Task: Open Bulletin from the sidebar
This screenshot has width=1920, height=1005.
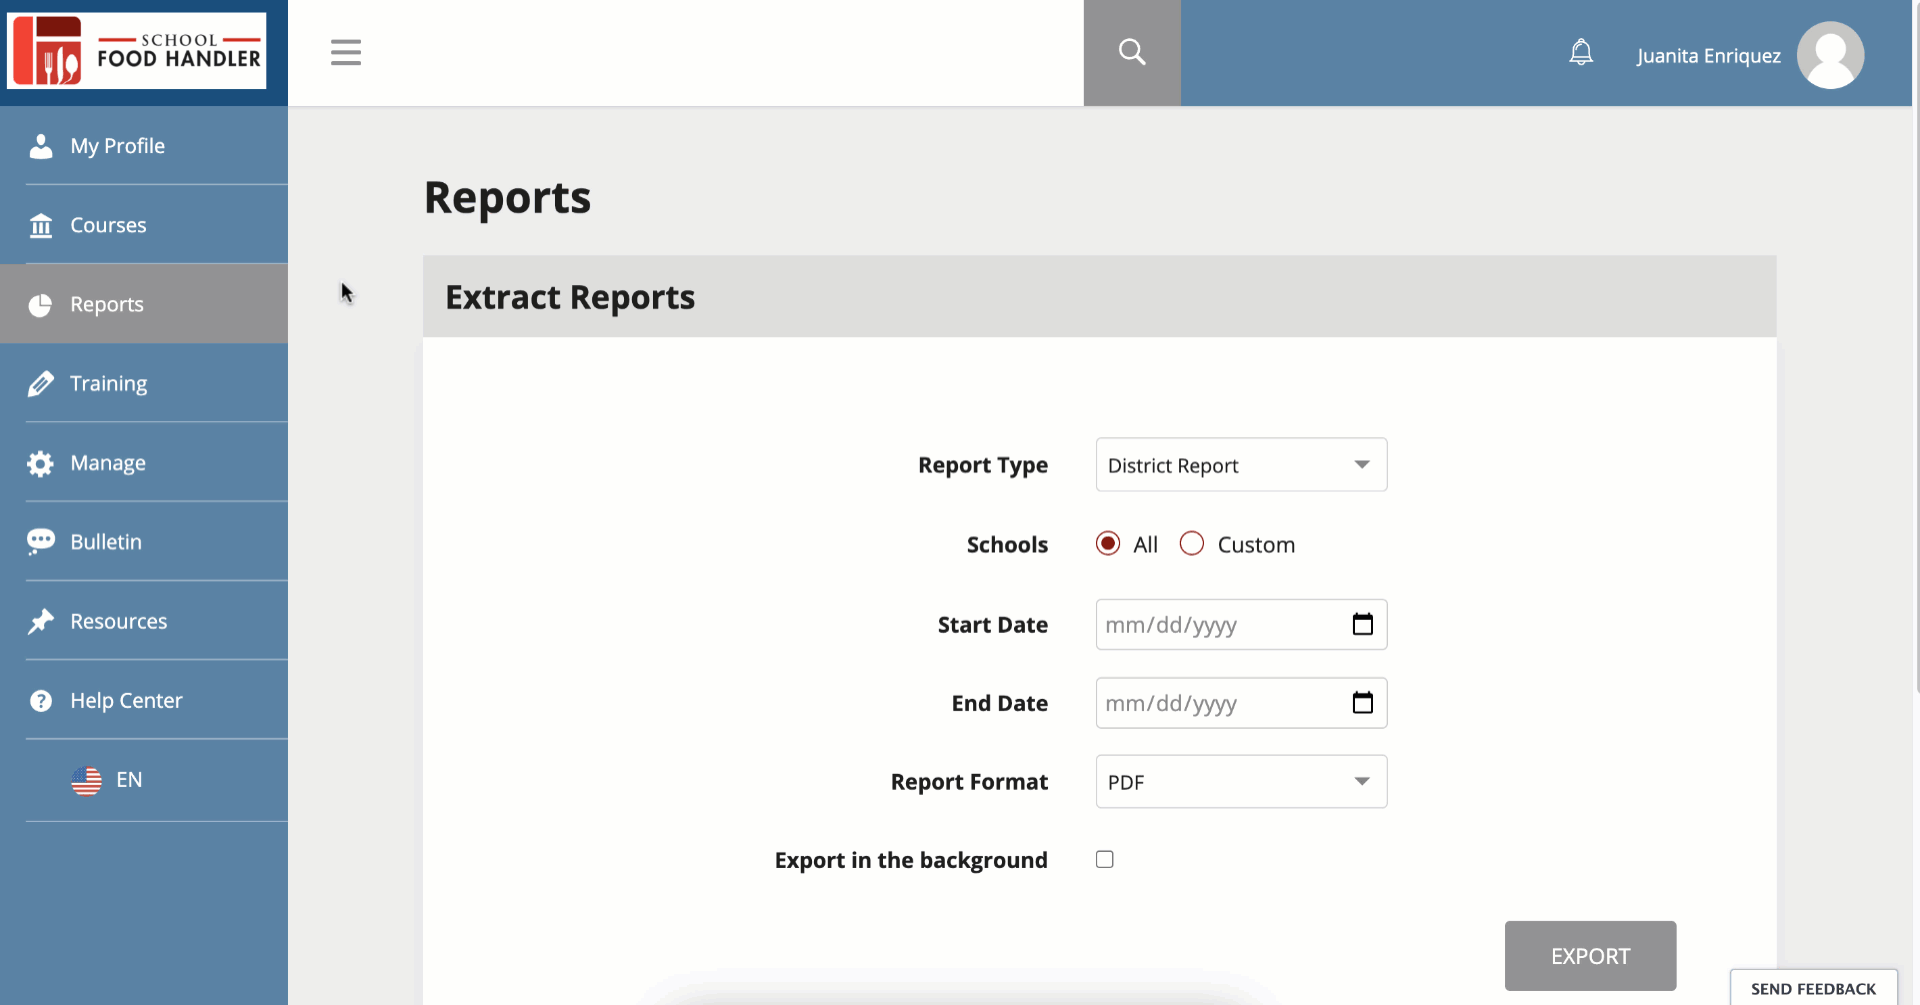Action: click(144, 542)
